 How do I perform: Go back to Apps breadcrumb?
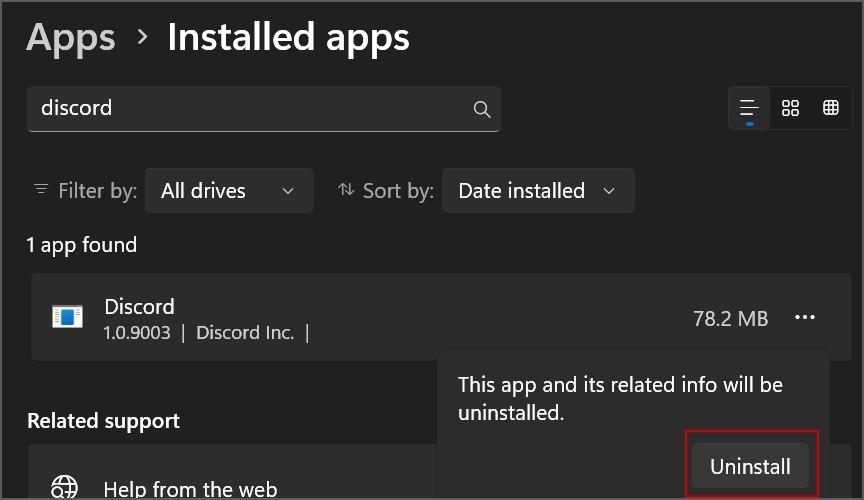[x=71, y=37]
